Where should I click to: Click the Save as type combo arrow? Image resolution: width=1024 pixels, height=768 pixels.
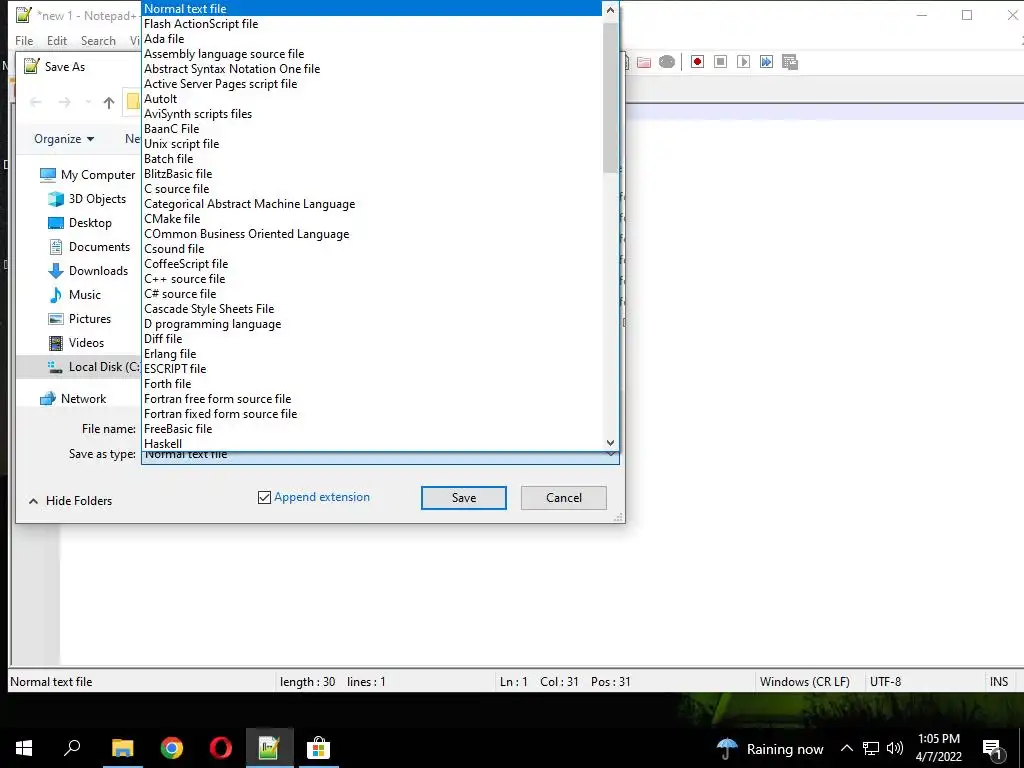(611, 455)
